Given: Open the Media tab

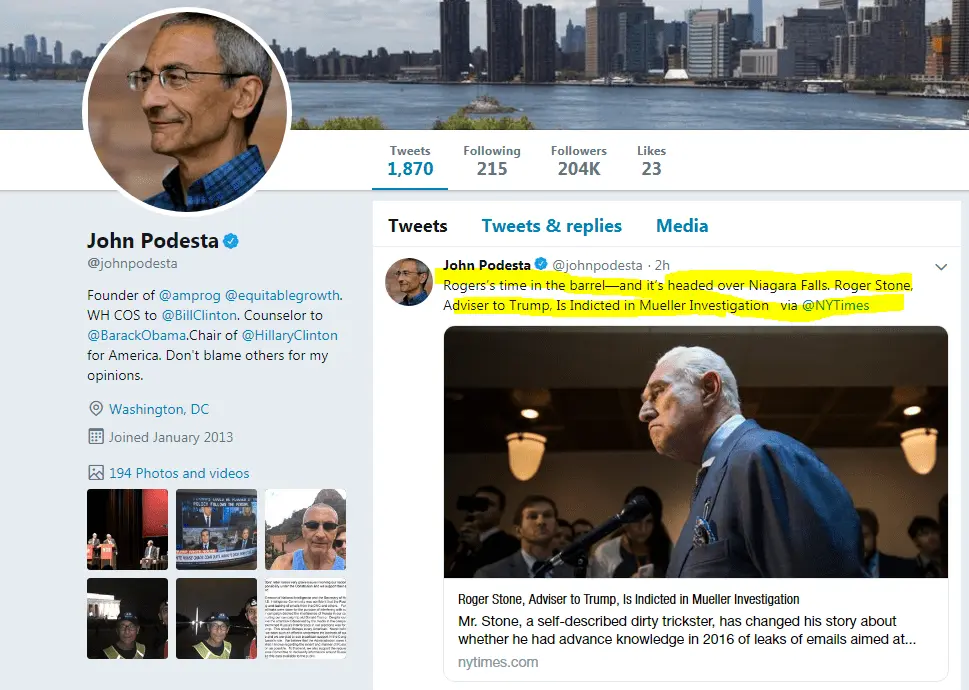Looking at the screenshot, I should click(682, 226).
